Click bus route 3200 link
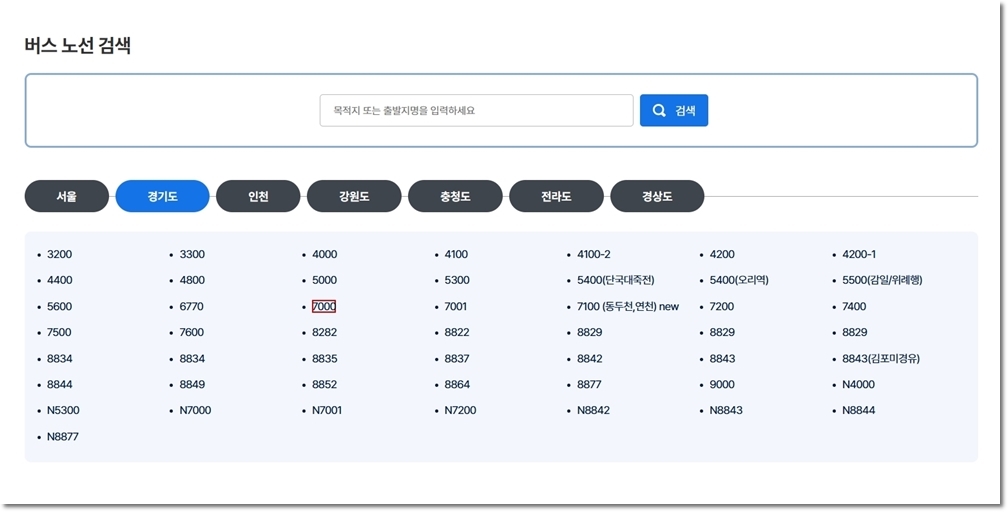Image resolution: width=1008 pixels, height=512 pixels. pyautogui.click(x=60, y=255)
